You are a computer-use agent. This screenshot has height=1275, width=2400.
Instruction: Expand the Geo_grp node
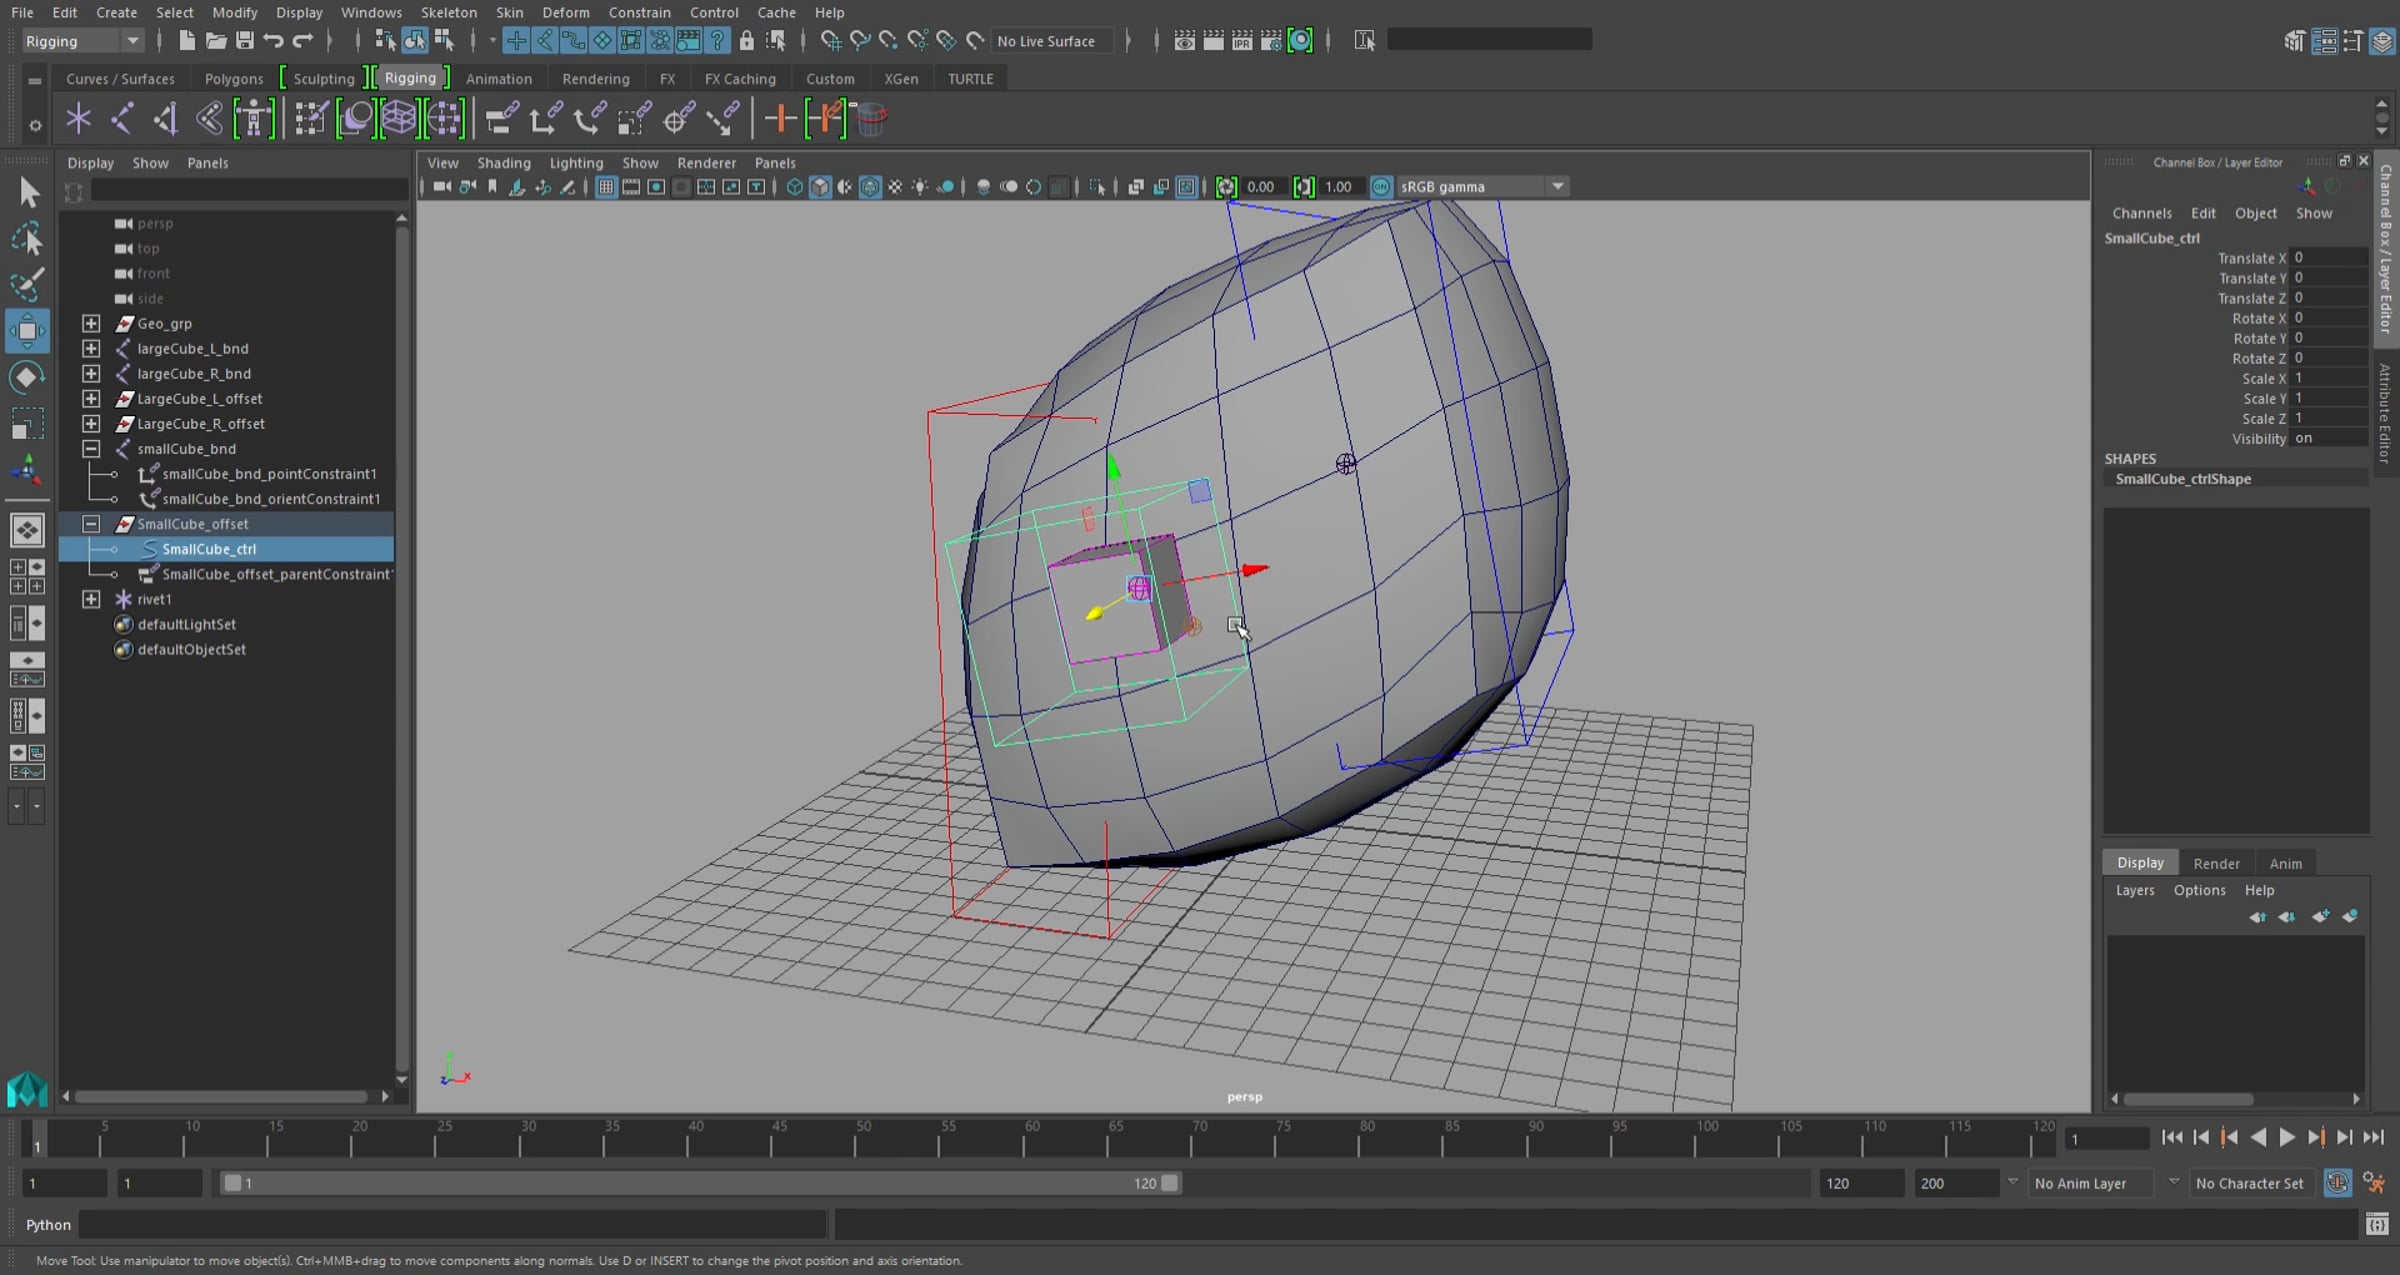click(x=91, y=323)
